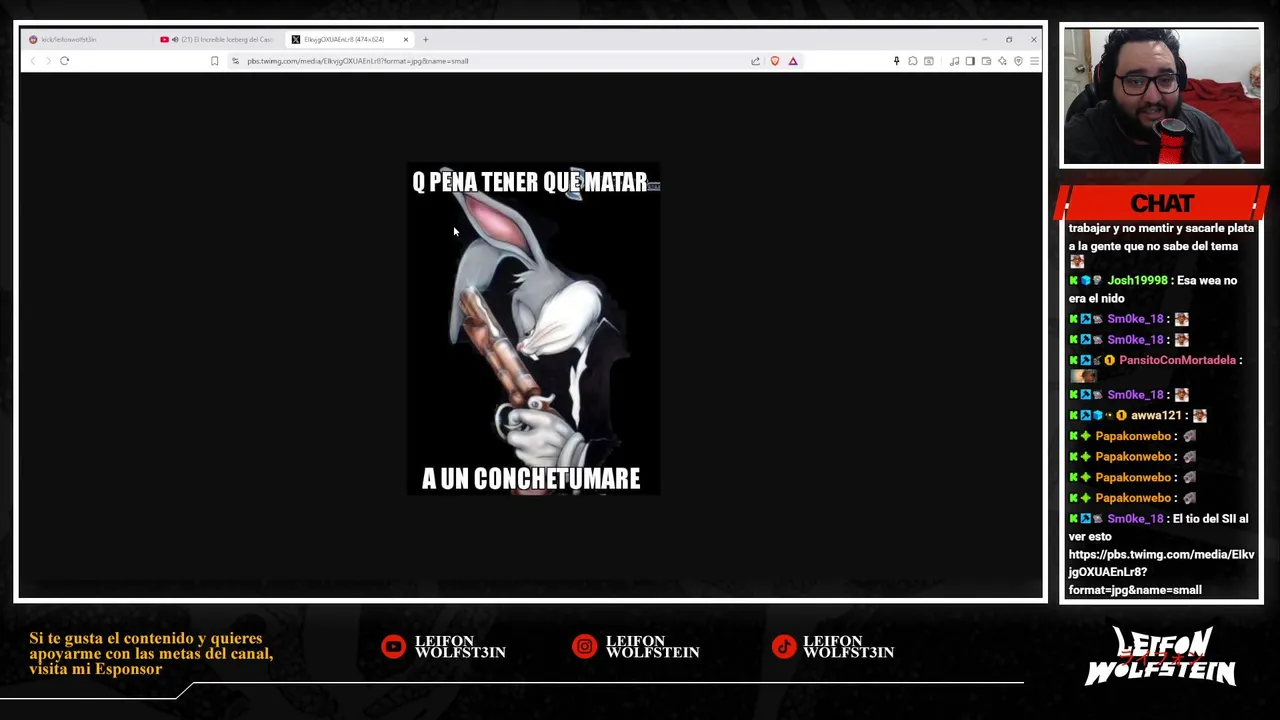The image size is (1280, 720).
Task: Maximize or restore the browser window
Action: (x=1009, y=40)
